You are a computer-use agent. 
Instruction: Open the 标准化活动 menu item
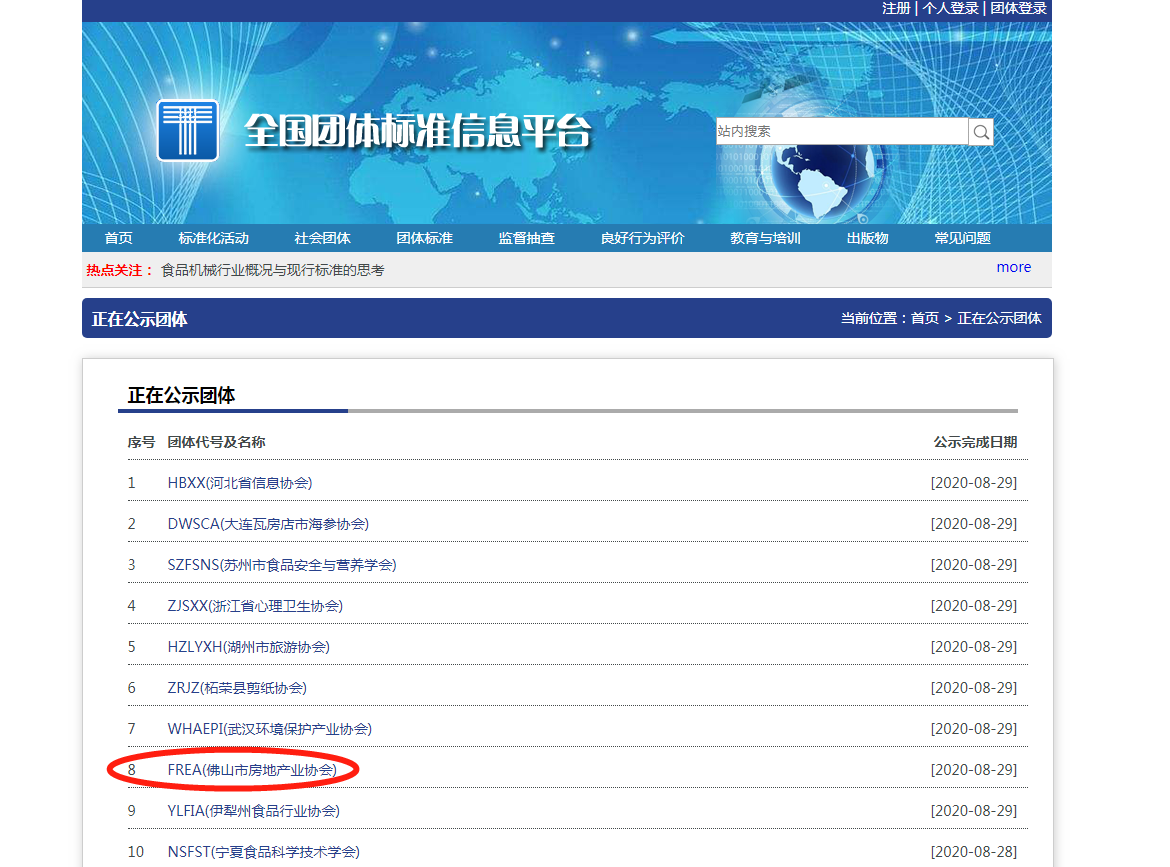point(213,238)
